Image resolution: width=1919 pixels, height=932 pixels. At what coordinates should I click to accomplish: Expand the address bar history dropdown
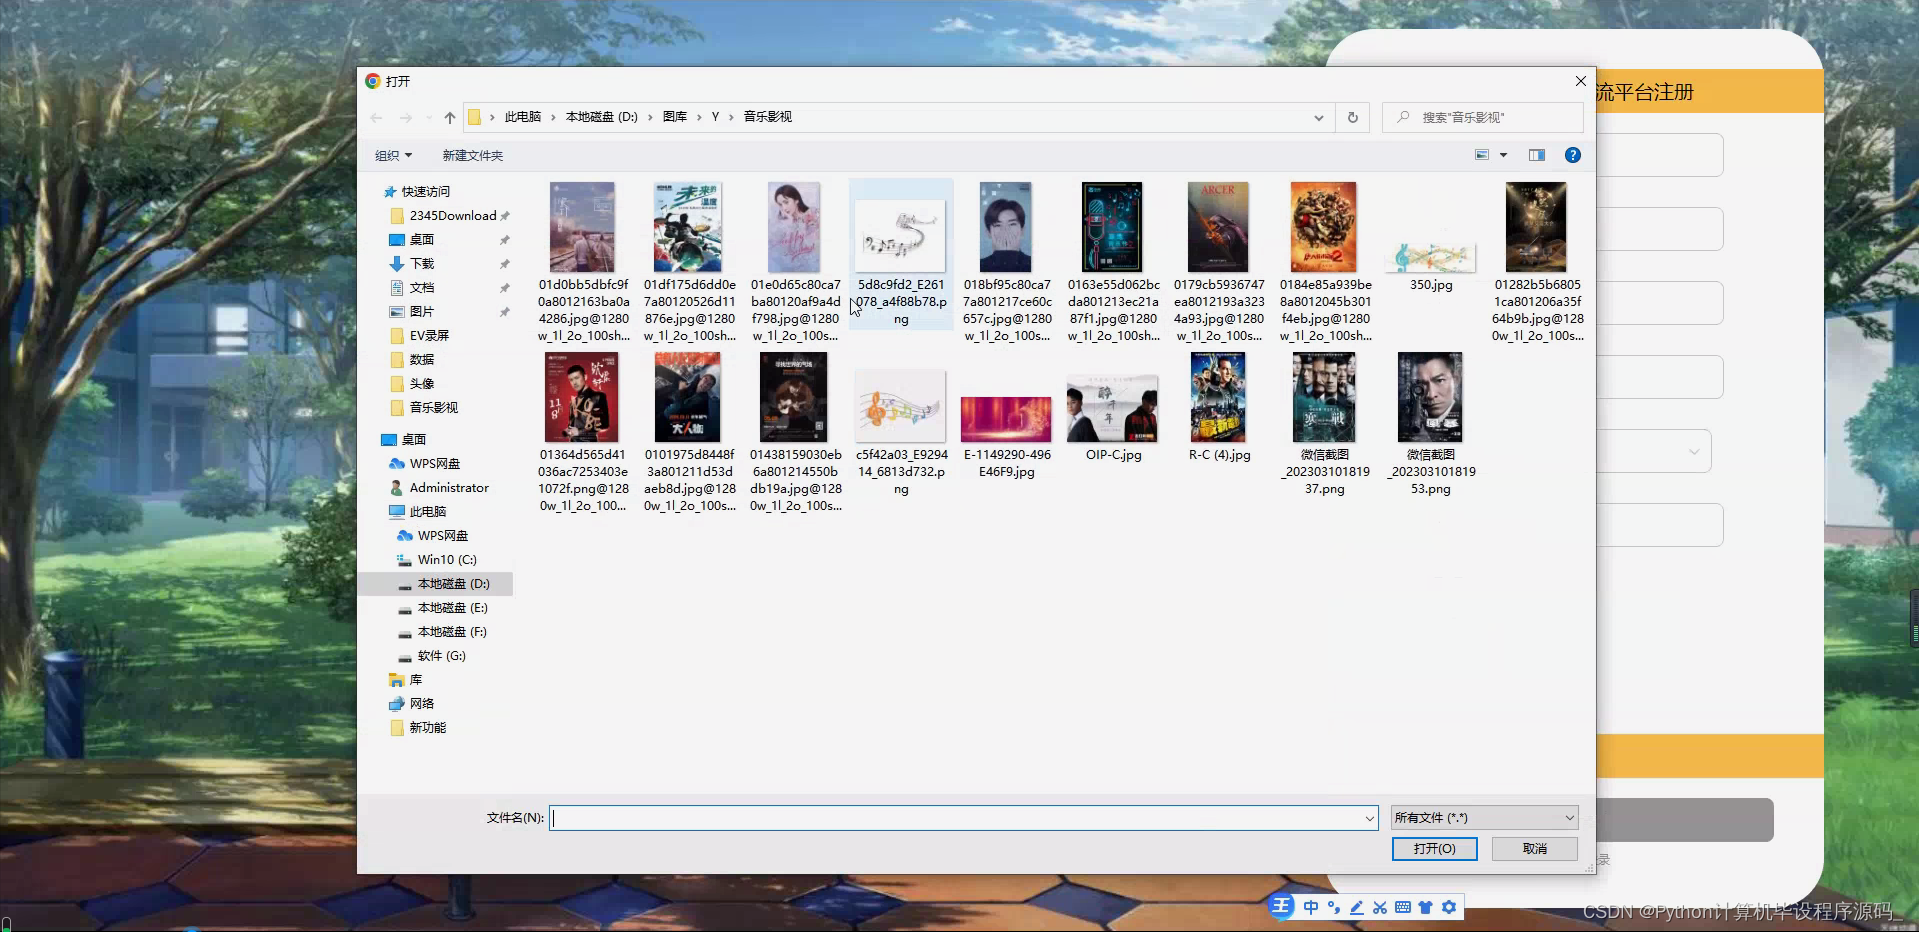coord(1319,117)
